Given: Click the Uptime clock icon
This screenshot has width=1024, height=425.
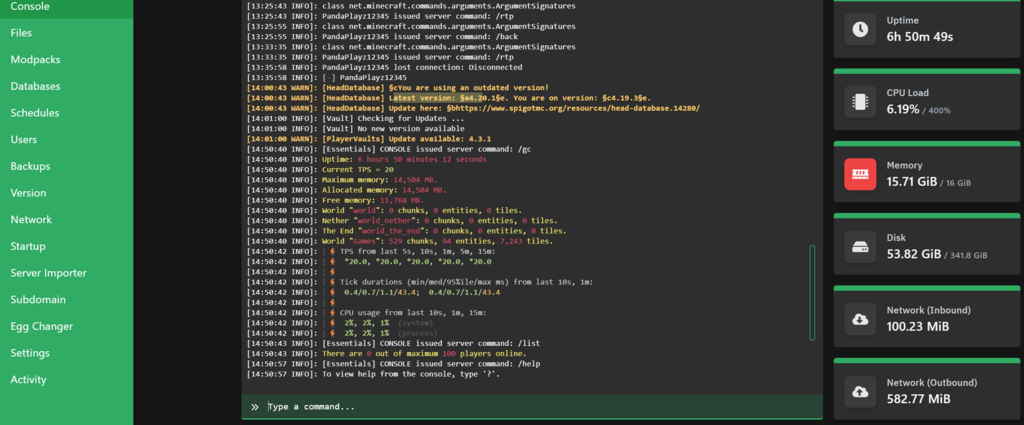Looking at the screenshot, I should [860, 30].
